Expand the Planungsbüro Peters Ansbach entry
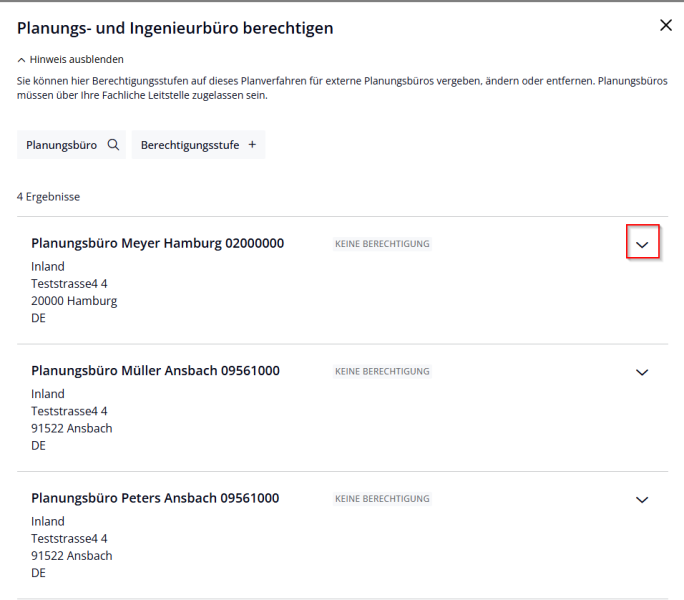Image resolution: width=684 pixels, height=600 pixels. (642, 500)
